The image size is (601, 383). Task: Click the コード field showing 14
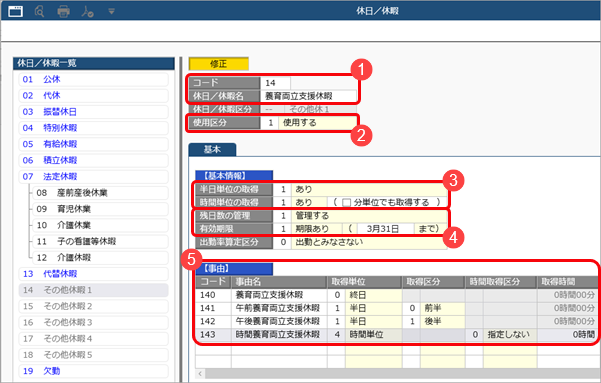click(x=275, y=83)
